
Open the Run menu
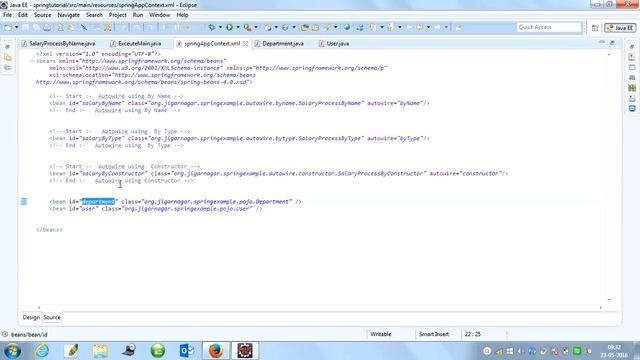pyautogui.click(x=138, y=15)
